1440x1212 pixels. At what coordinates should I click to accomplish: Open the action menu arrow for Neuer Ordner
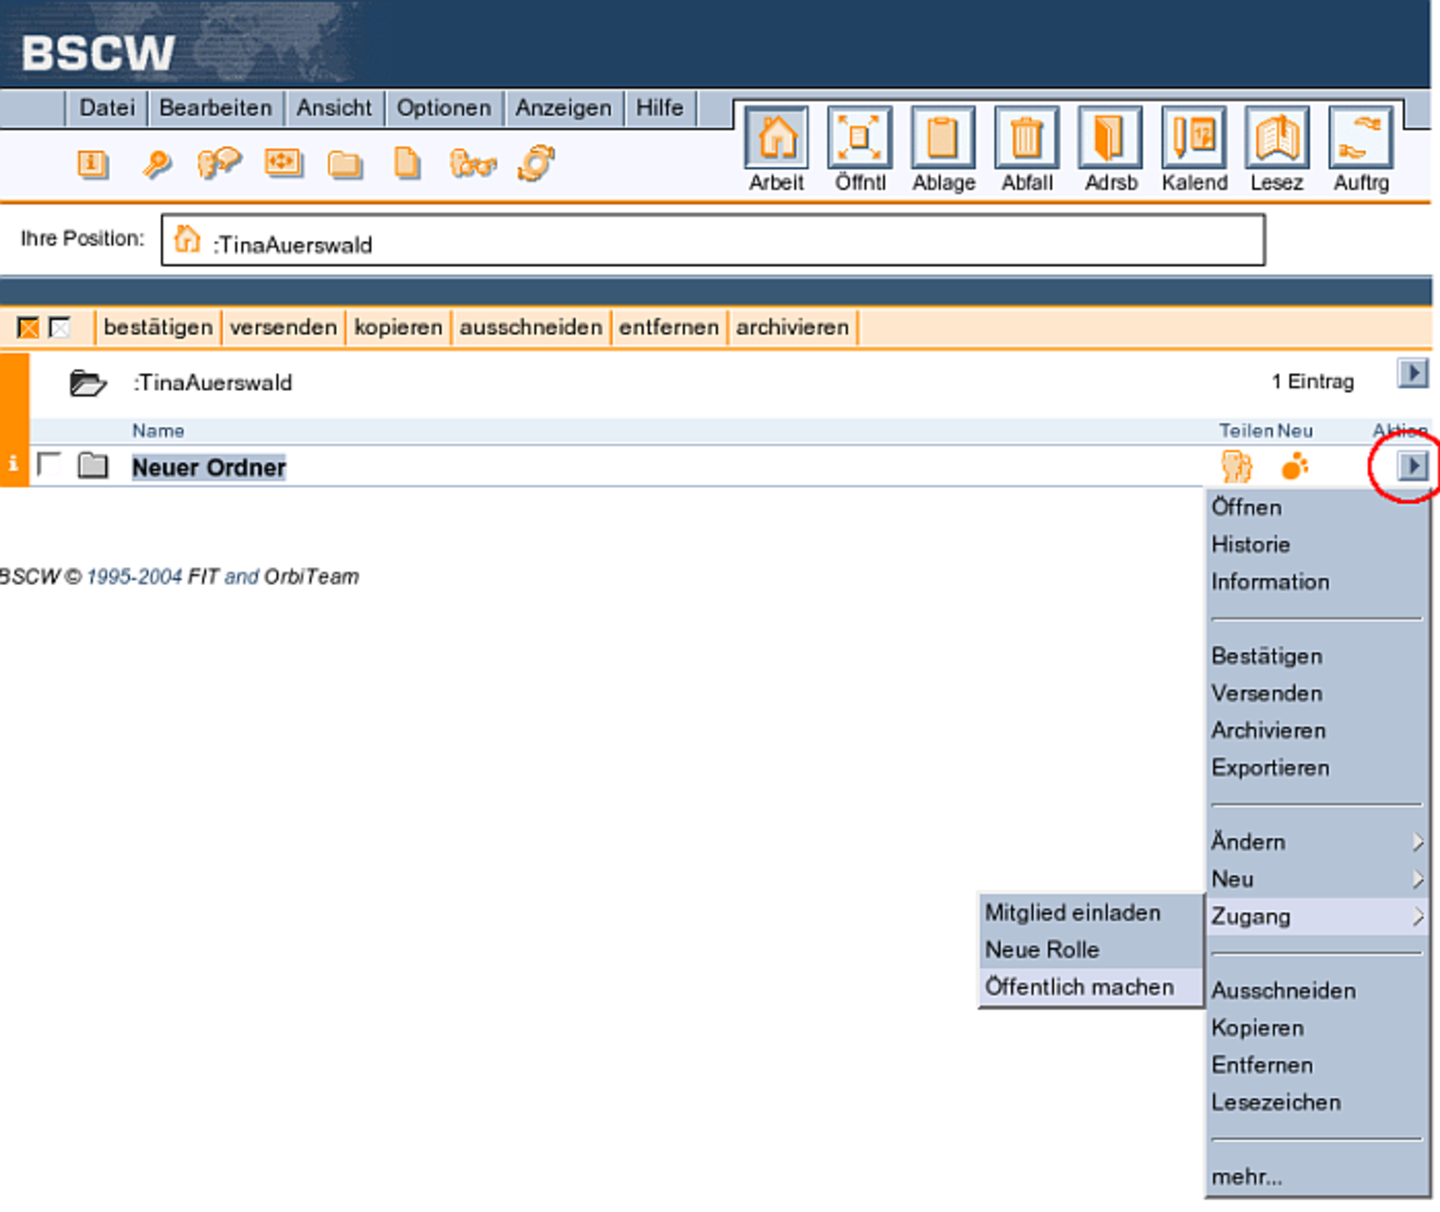1412,465
